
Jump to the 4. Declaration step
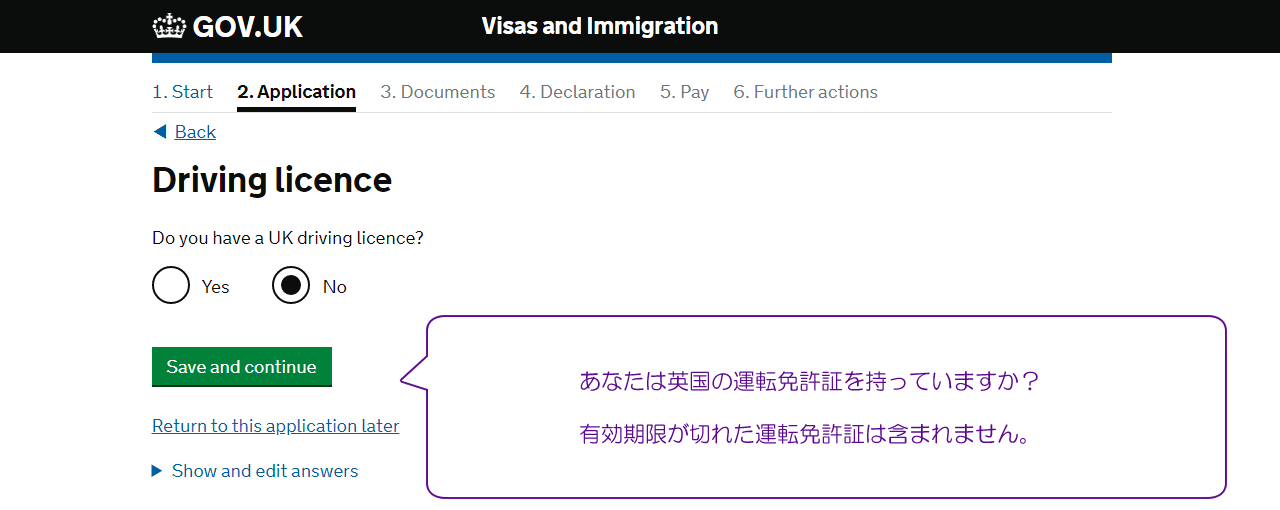[x=577, y=92]
